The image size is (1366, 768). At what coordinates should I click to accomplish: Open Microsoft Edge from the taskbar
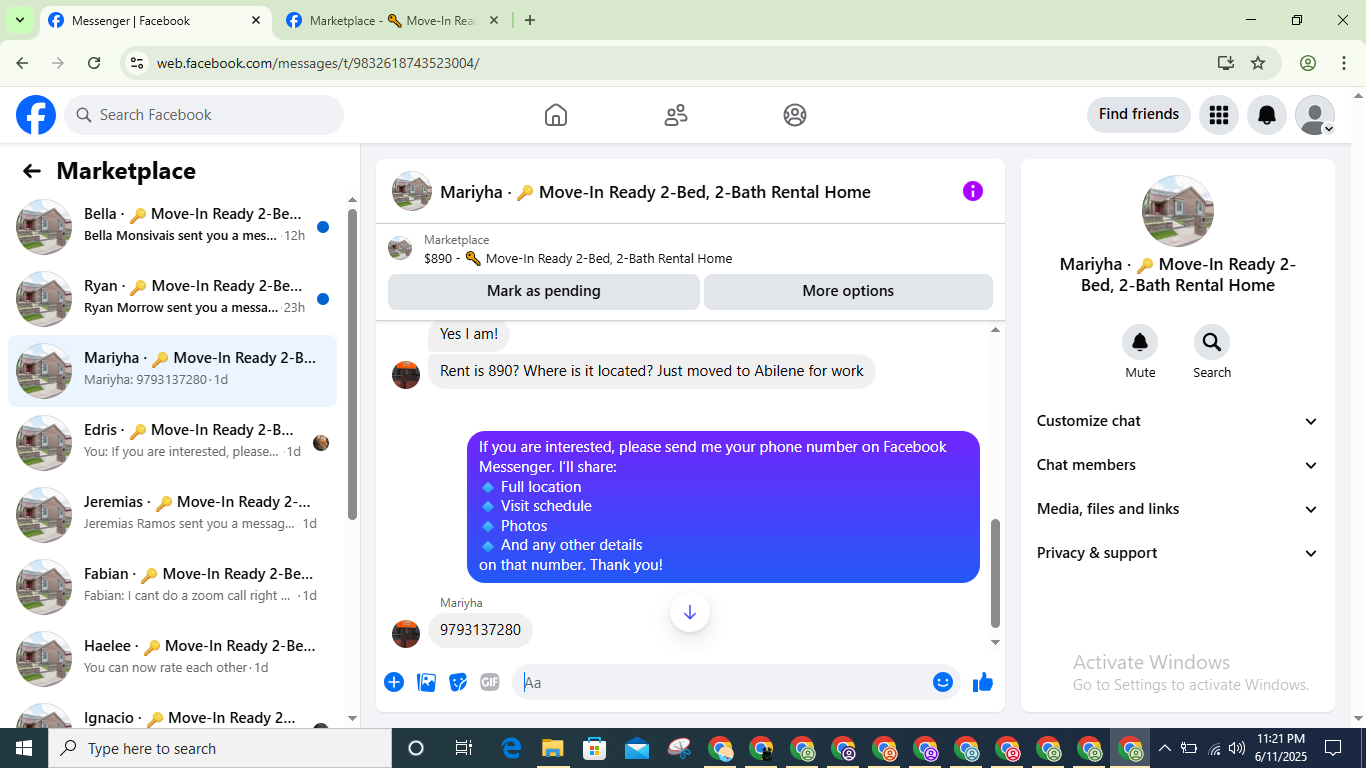[511, 748]
